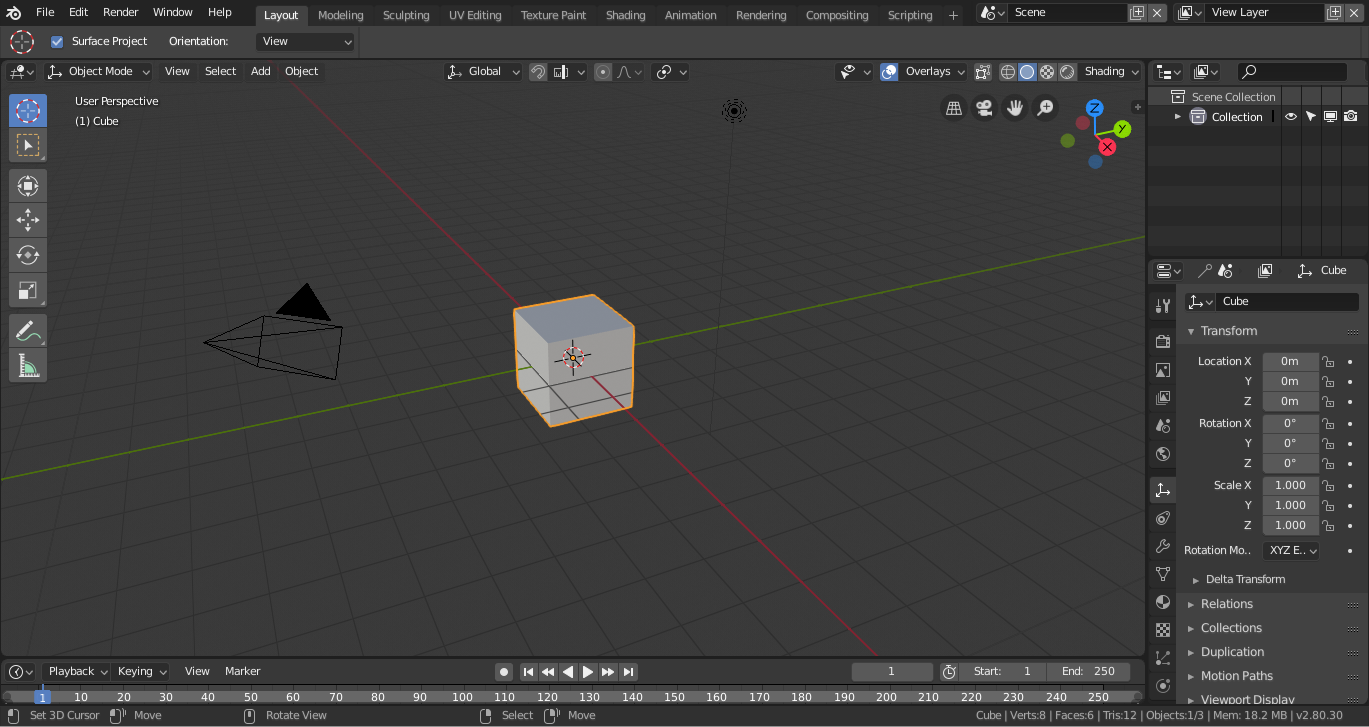Toggle proportional editing button
Image resolution: width=1369 pixels, height=727 pixels.
(603, 71)
